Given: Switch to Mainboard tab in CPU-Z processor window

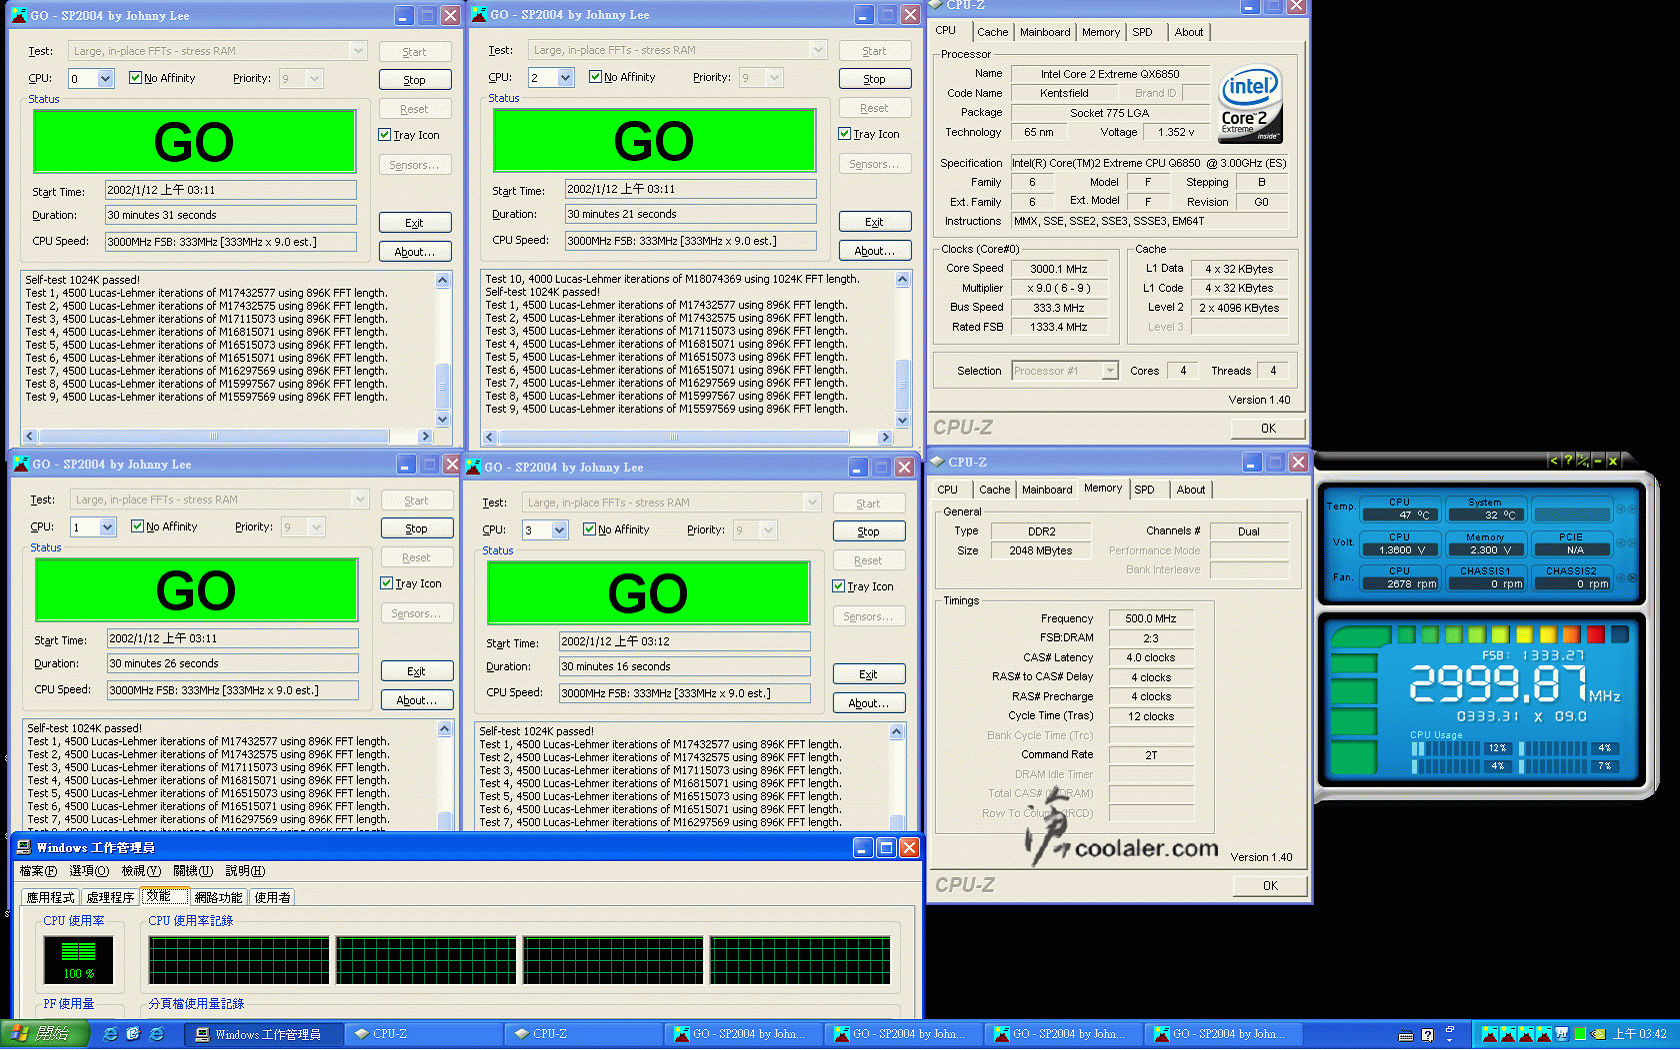Looking at the screenshot, I should [x=1045, y=32].
